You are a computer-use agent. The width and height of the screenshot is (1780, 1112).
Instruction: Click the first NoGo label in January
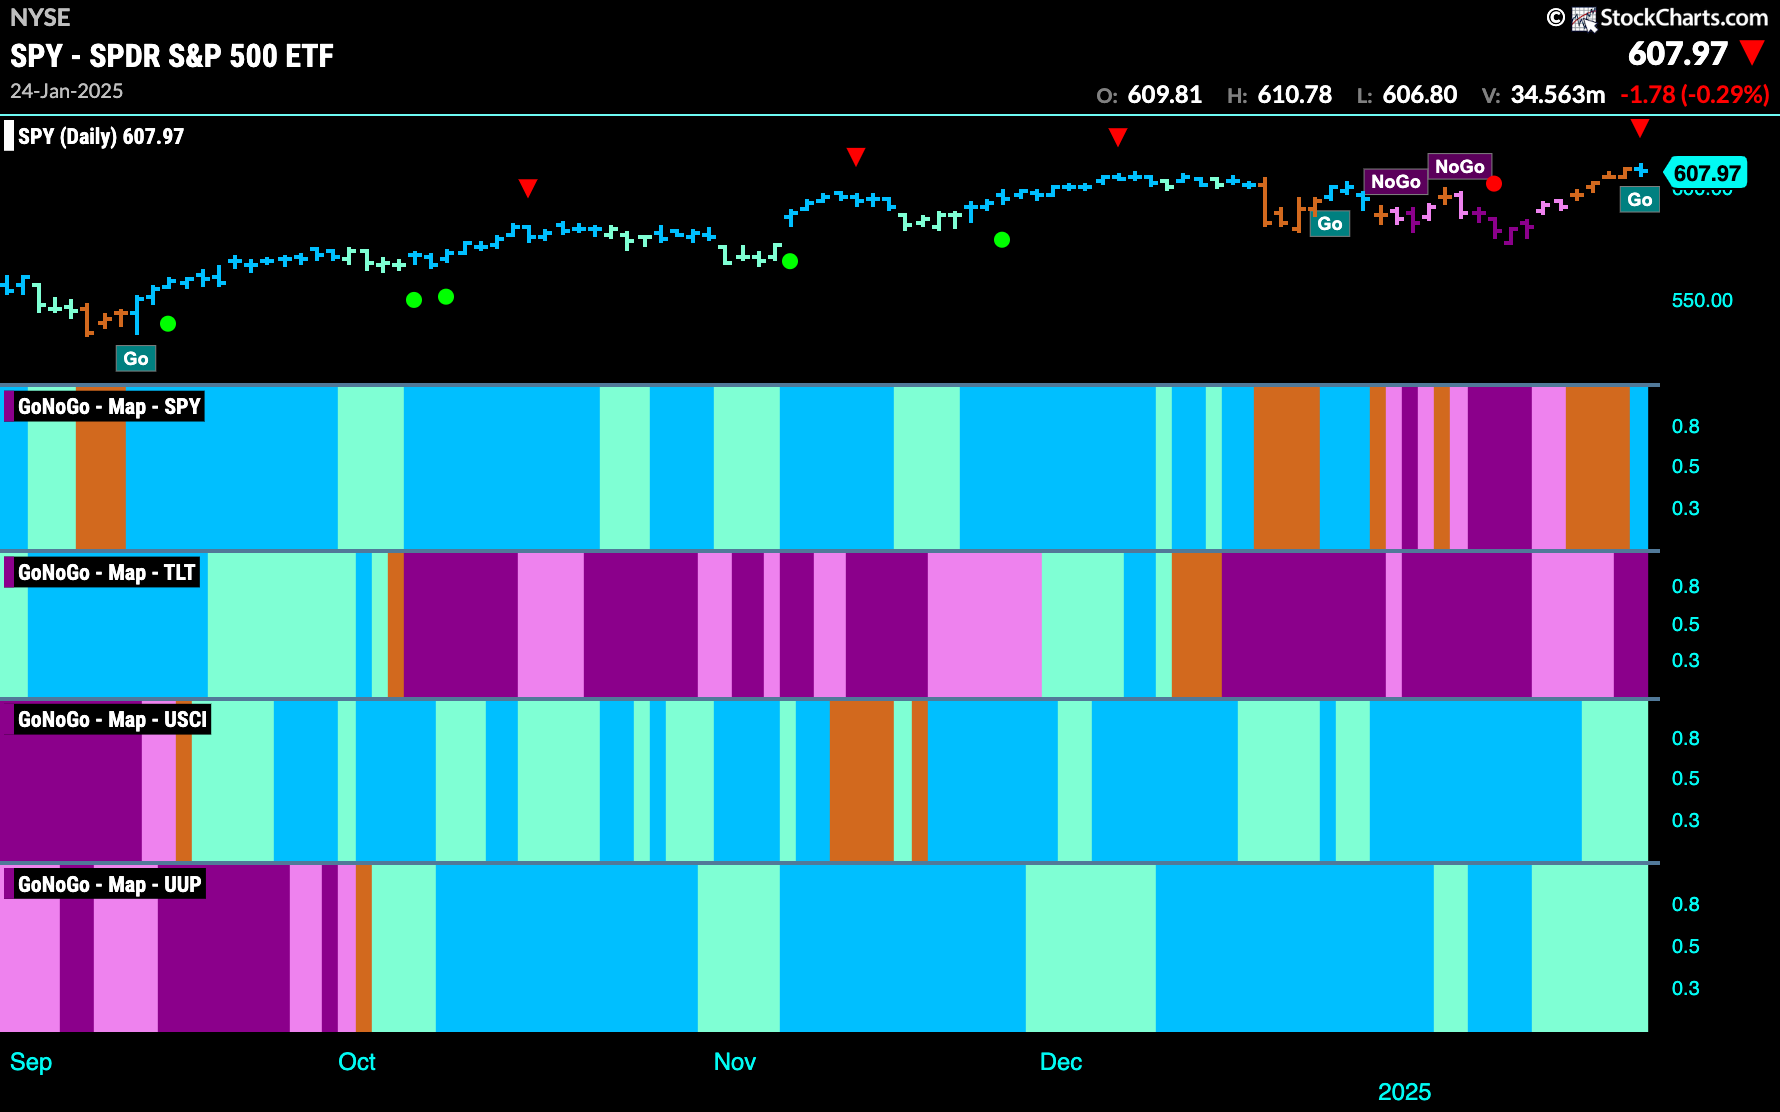1396,181
